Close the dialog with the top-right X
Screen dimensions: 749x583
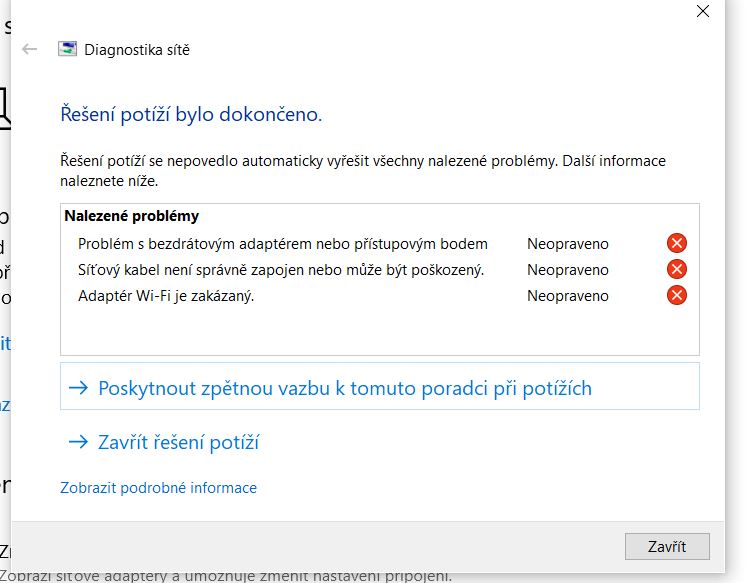(x=702, y=11)
